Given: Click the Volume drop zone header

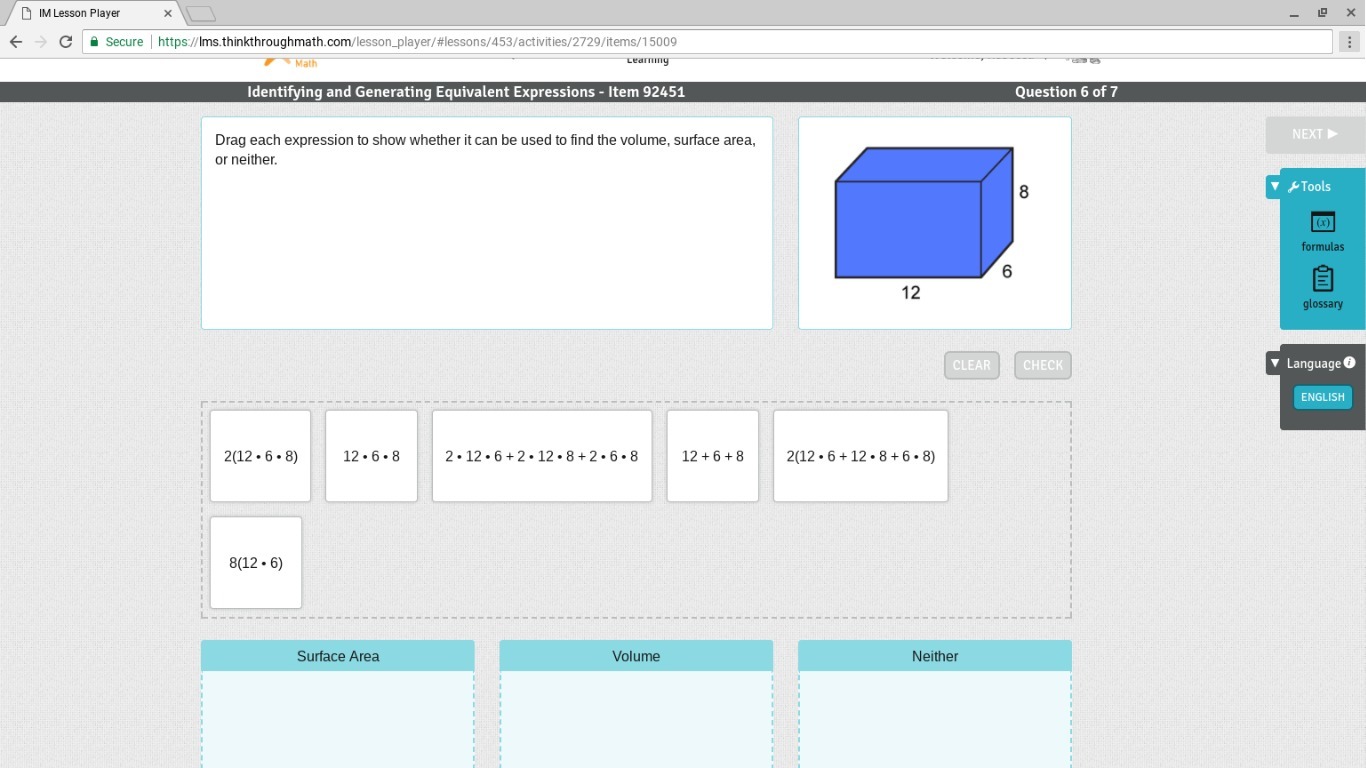Looking at the screenshot, I should click(x=636, y=656).
